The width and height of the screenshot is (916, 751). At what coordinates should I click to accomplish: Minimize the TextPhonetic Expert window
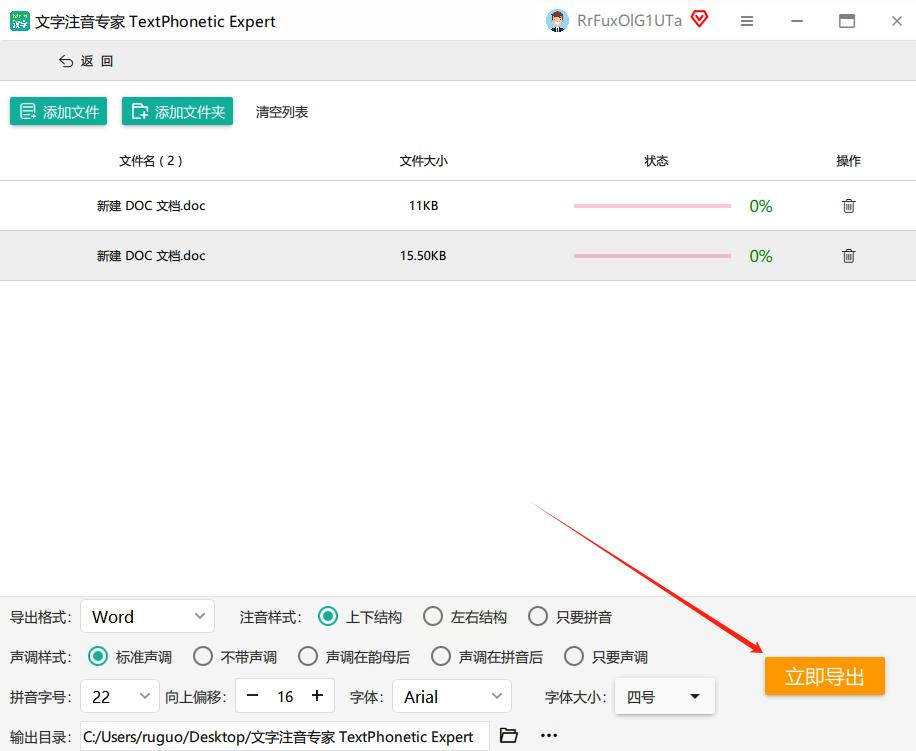coord(797,21)
